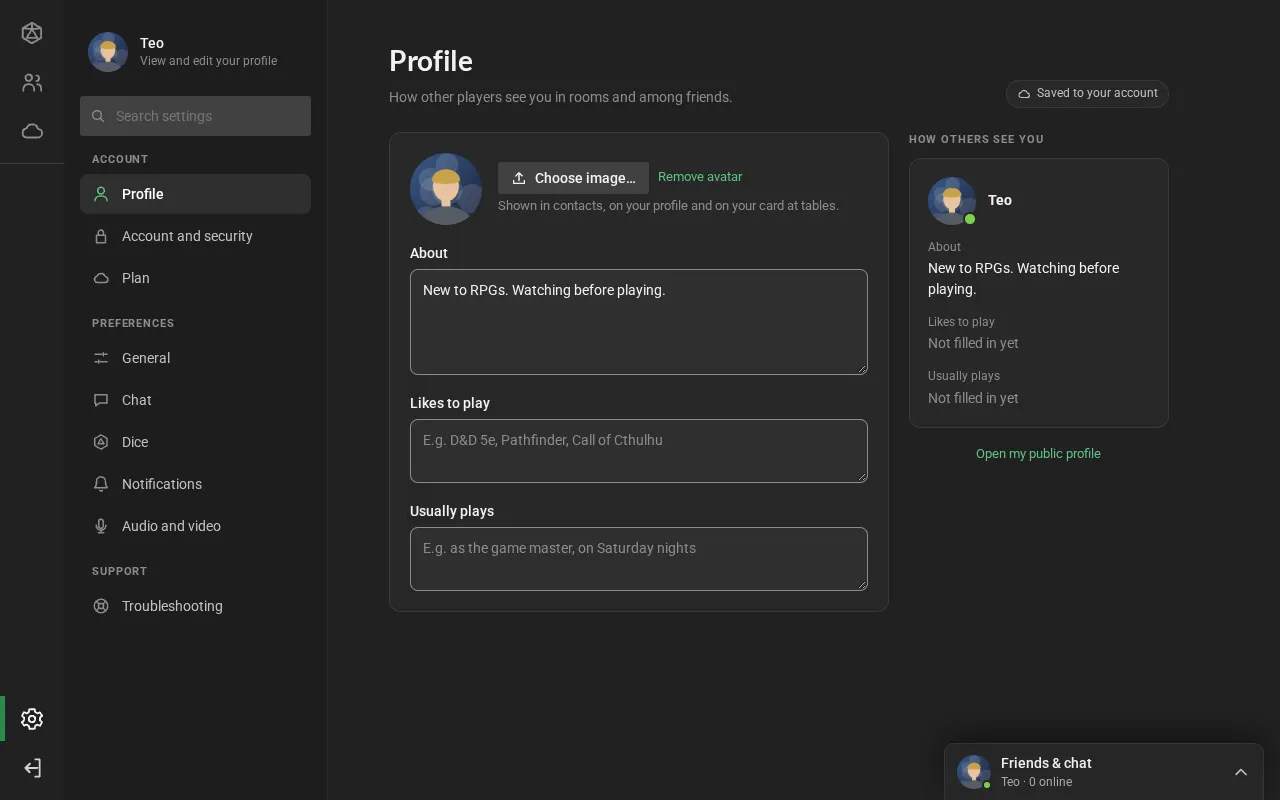Click the Remove avatar link
The image size is (1280, 800).
pos(700,177)
